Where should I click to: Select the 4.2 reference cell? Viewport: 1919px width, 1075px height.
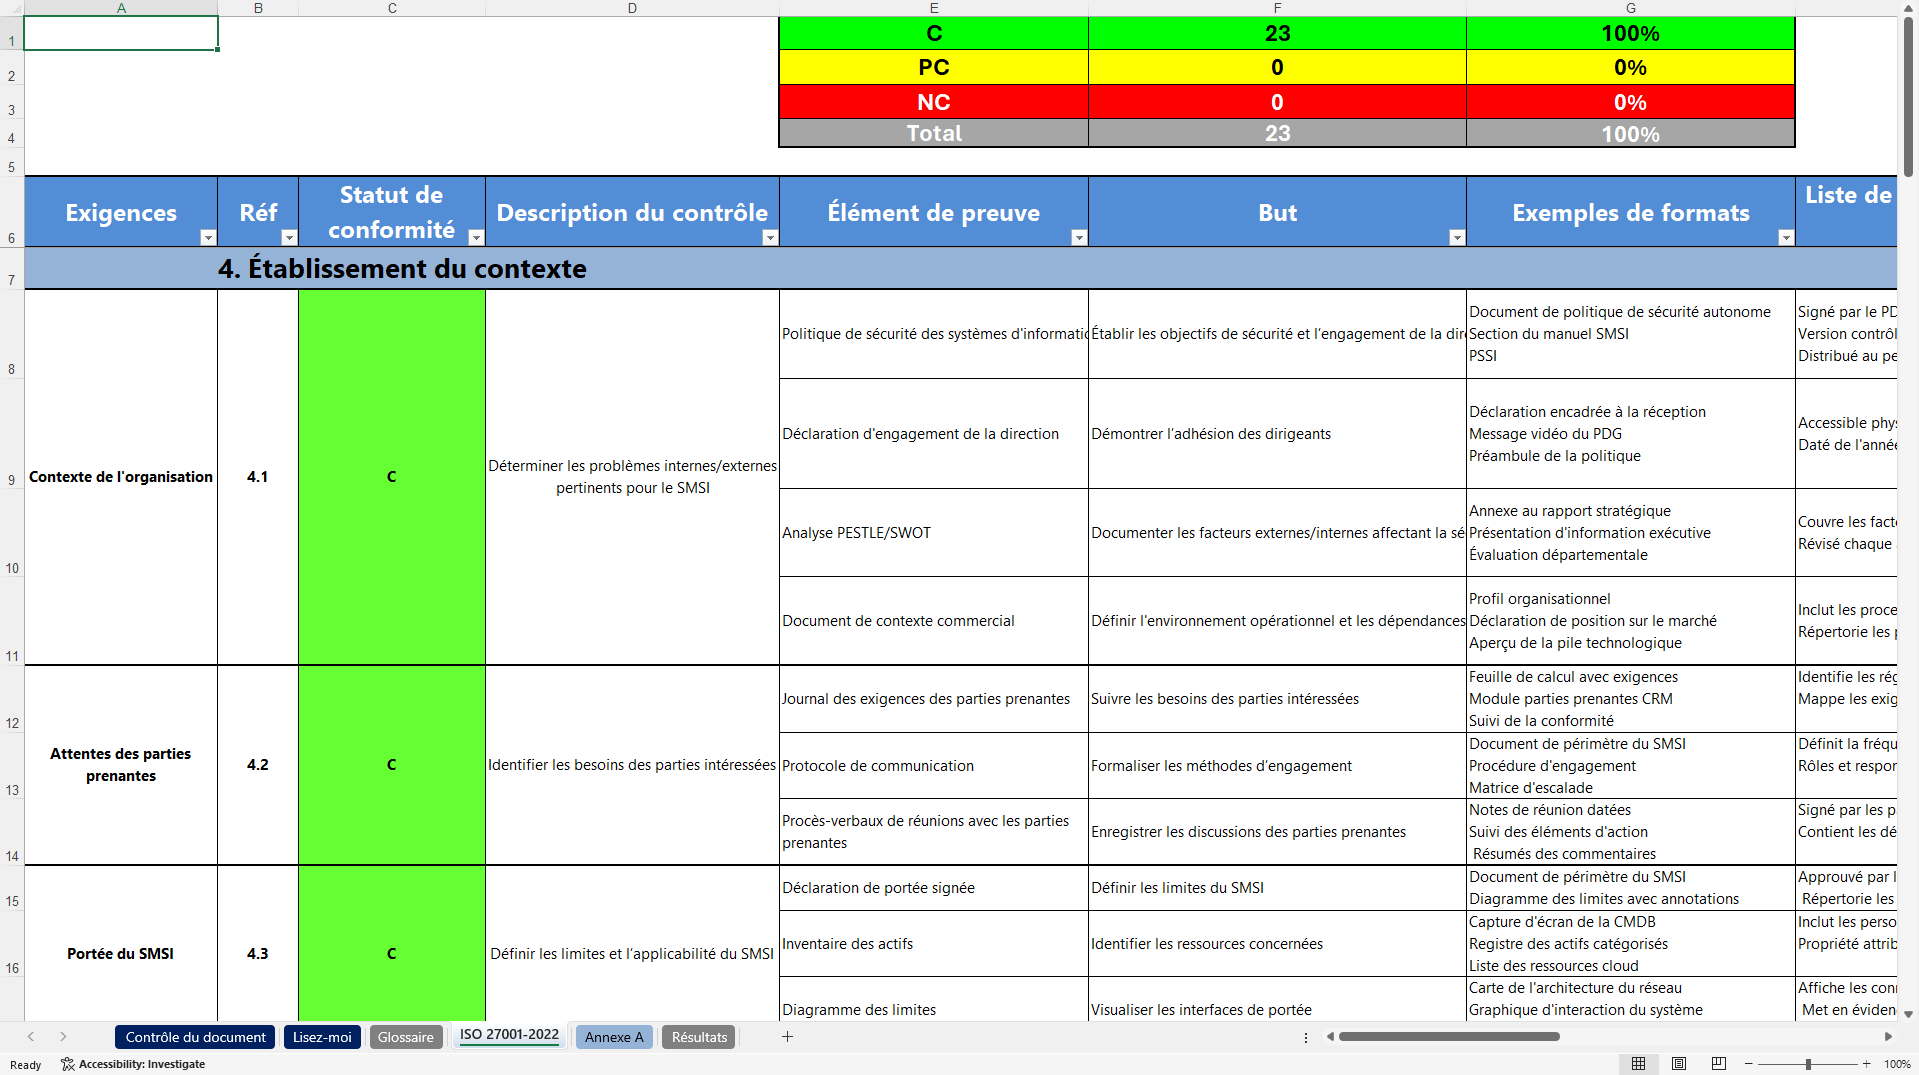[258, 765]
